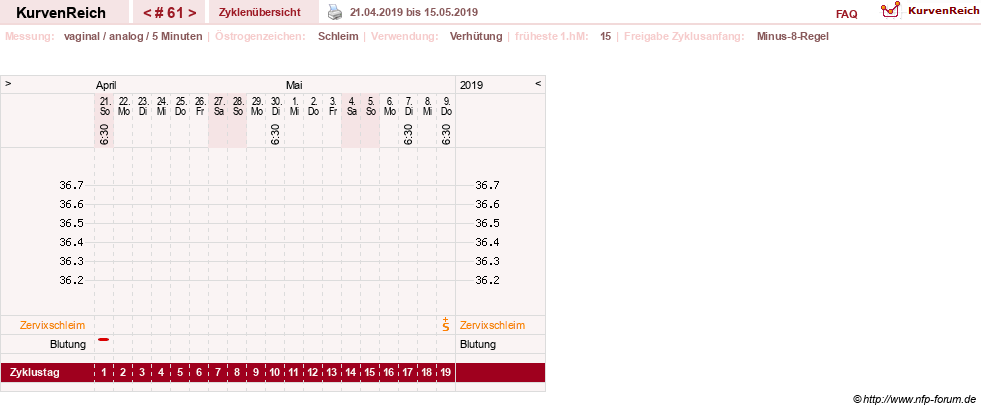Click the 'Östrogenzeichen:' label

pos(260,36)
